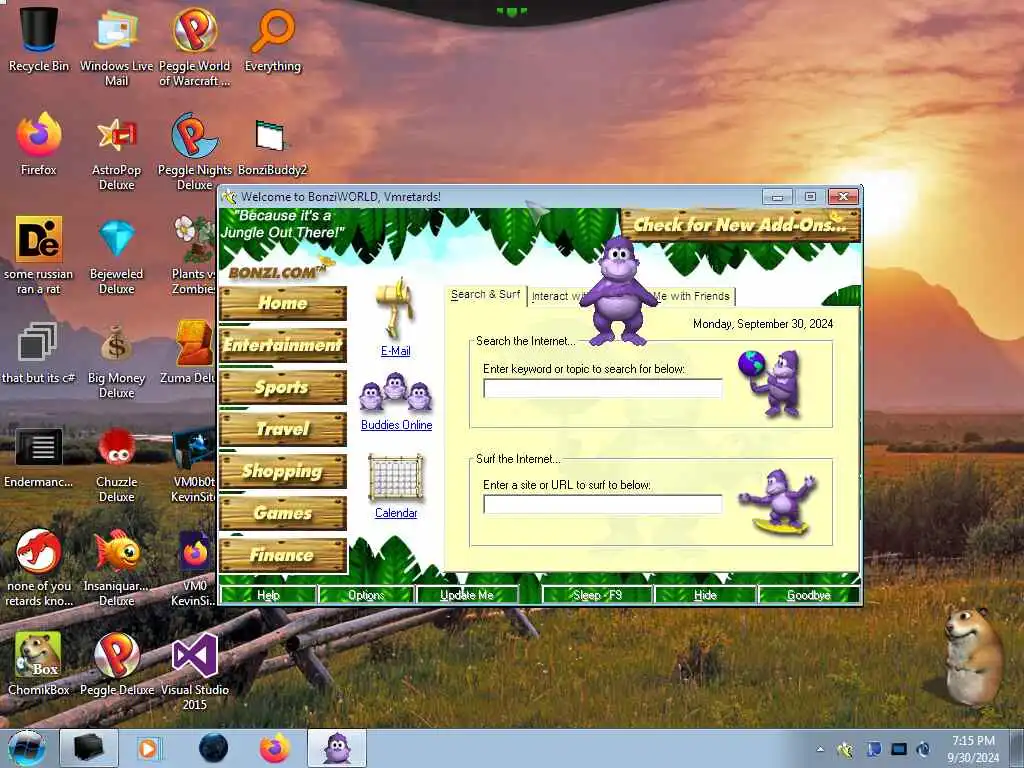The height and width of the screenshot is (768, 1024).
Task: Open the Finance section
Action: pyautogui.click(x=283, y=555)
